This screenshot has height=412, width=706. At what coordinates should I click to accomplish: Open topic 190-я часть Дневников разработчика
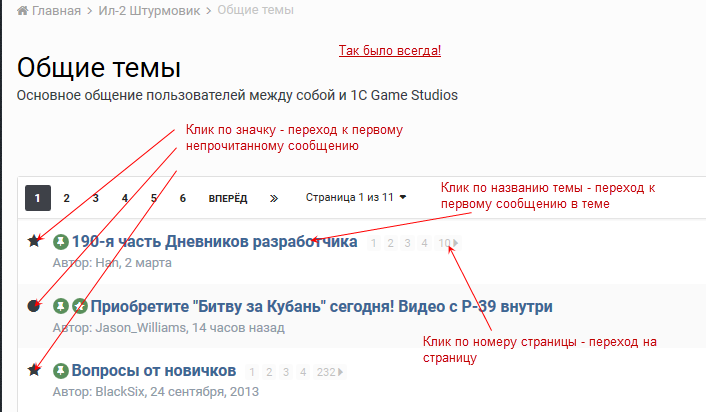pos(215,242)
